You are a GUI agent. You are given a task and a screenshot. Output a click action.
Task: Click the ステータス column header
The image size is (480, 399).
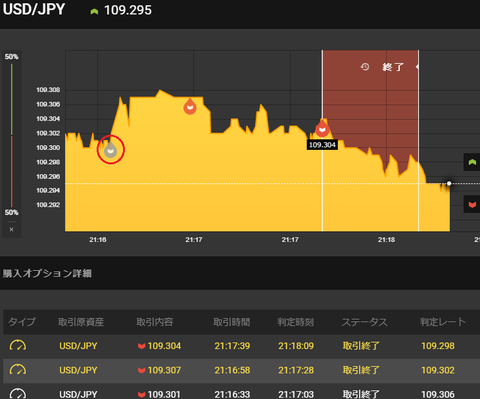tap(364, 322)
